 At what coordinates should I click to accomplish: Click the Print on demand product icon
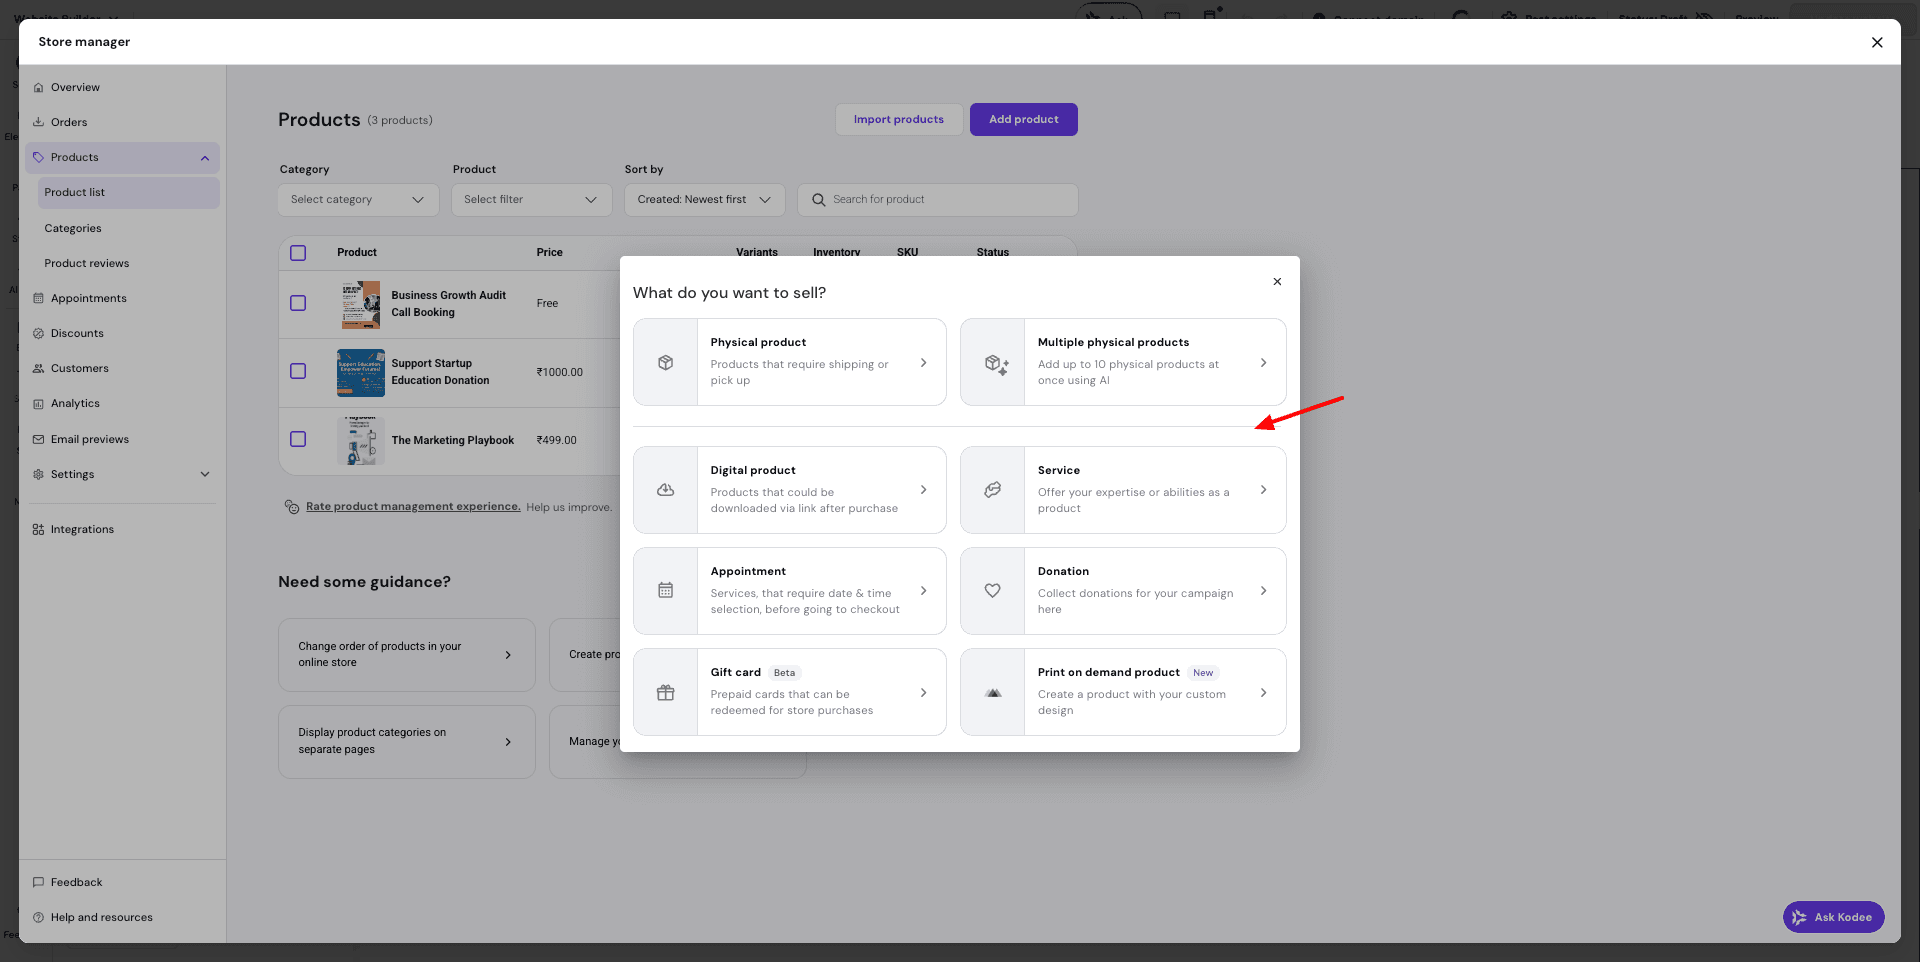pyautogui.click(x=992, y=693)
